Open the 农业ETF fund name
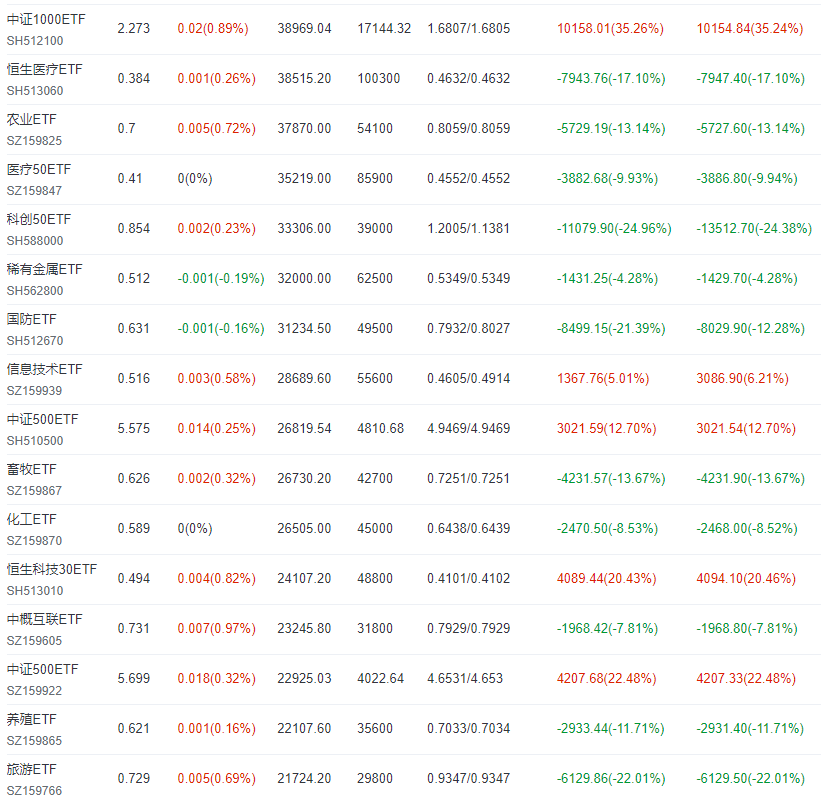 (x=31, y=119)
